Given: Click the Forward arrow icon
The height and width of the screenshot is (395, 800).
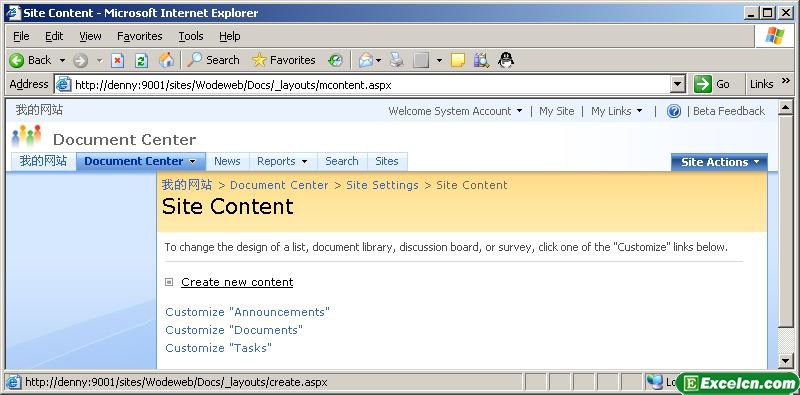Looking at the screenshot, I should click(x=80, y=61).
